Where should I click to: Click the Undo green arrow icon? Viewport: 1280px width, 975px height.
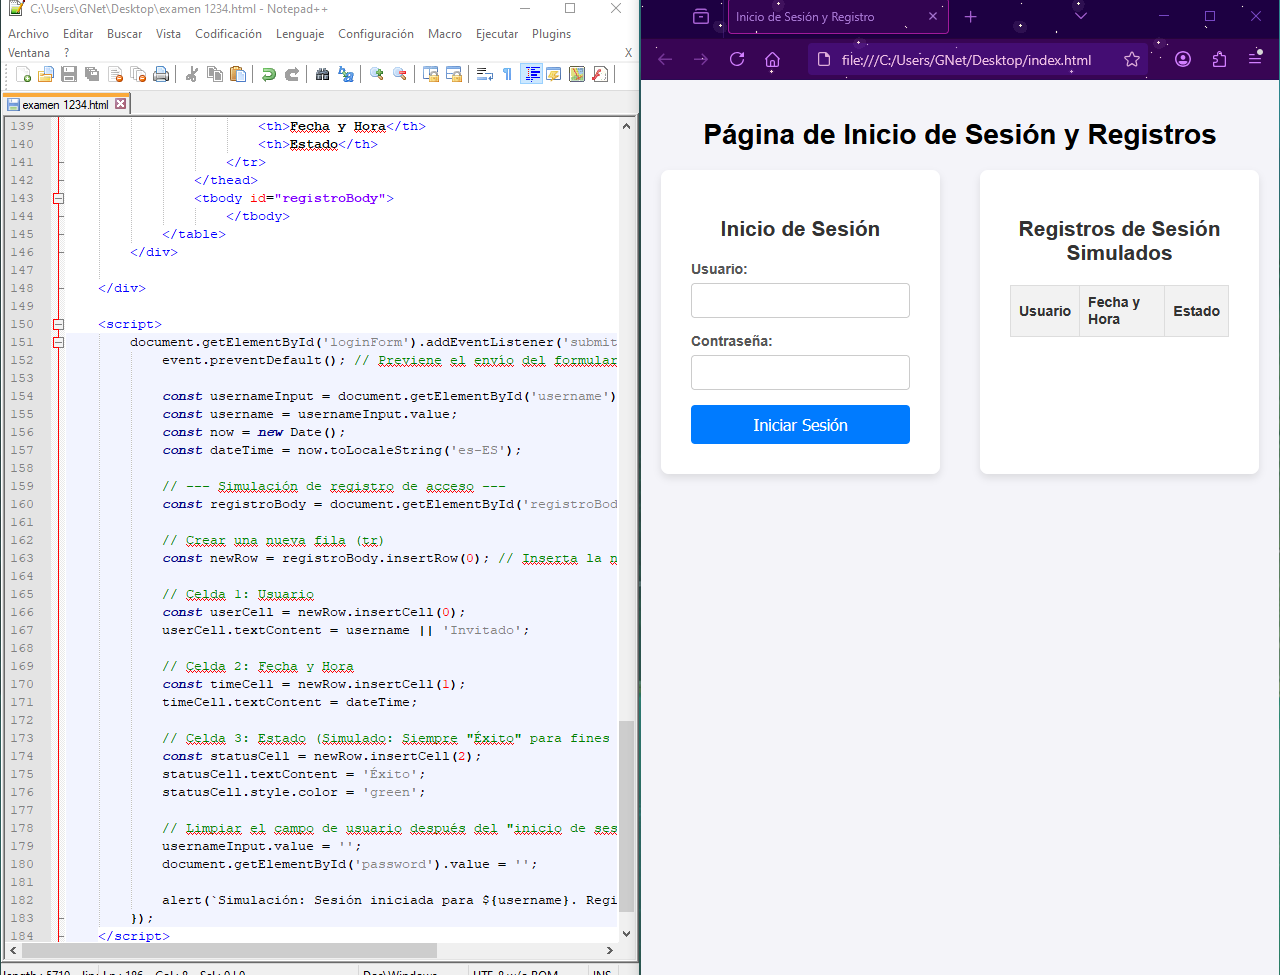(269, 74)
